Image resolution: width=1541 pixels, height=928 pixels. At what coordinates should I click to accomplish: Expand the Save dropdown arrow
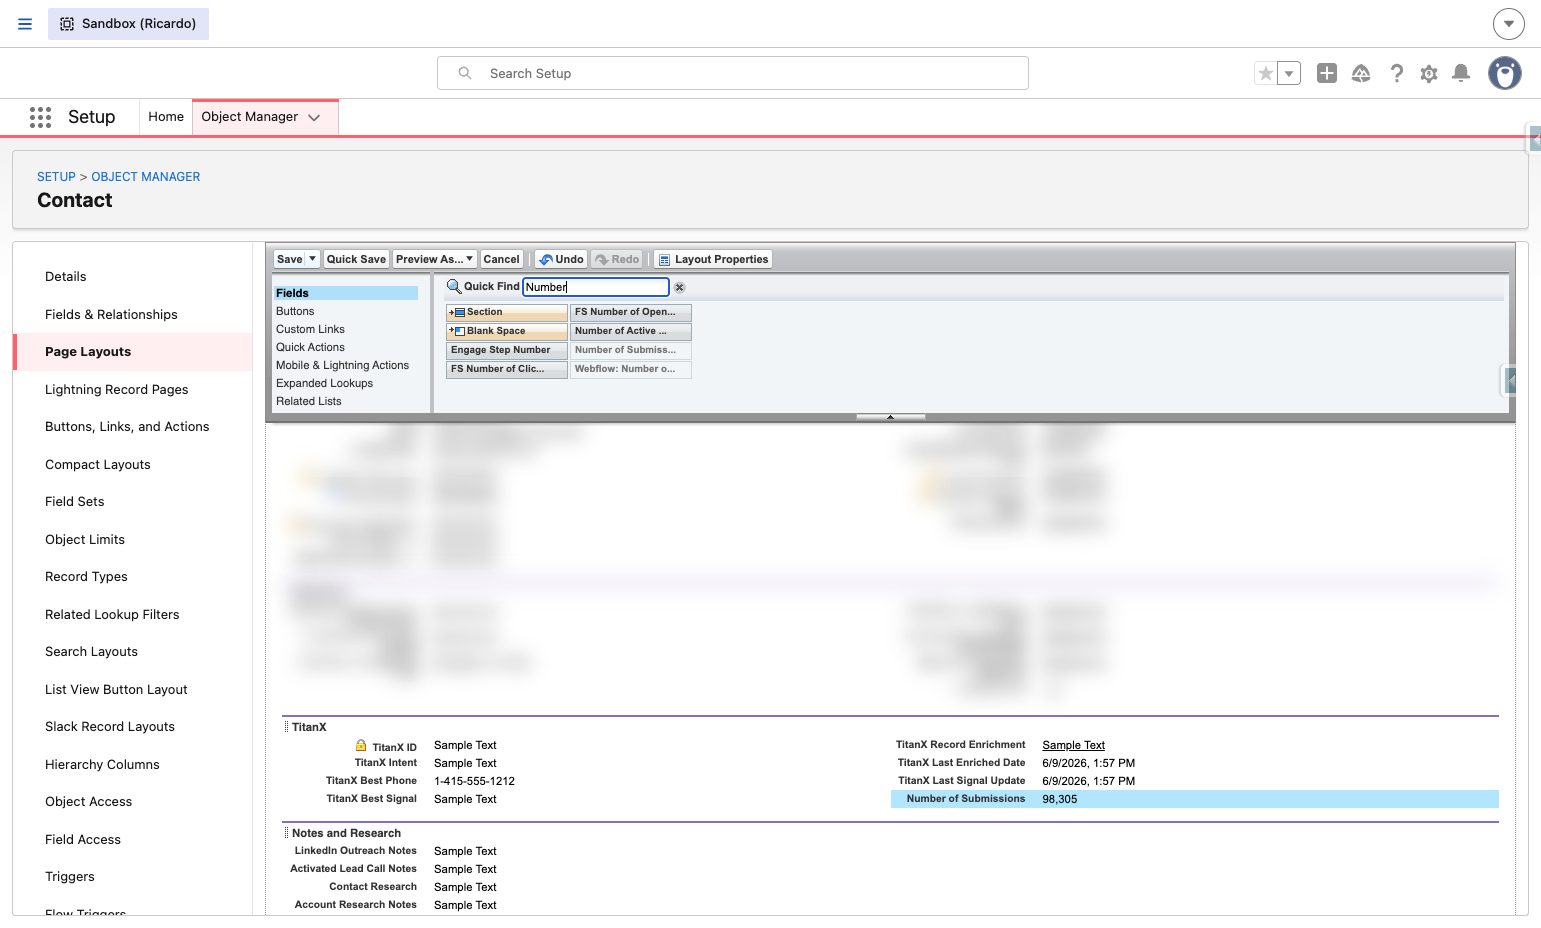(x=313, y=259)
